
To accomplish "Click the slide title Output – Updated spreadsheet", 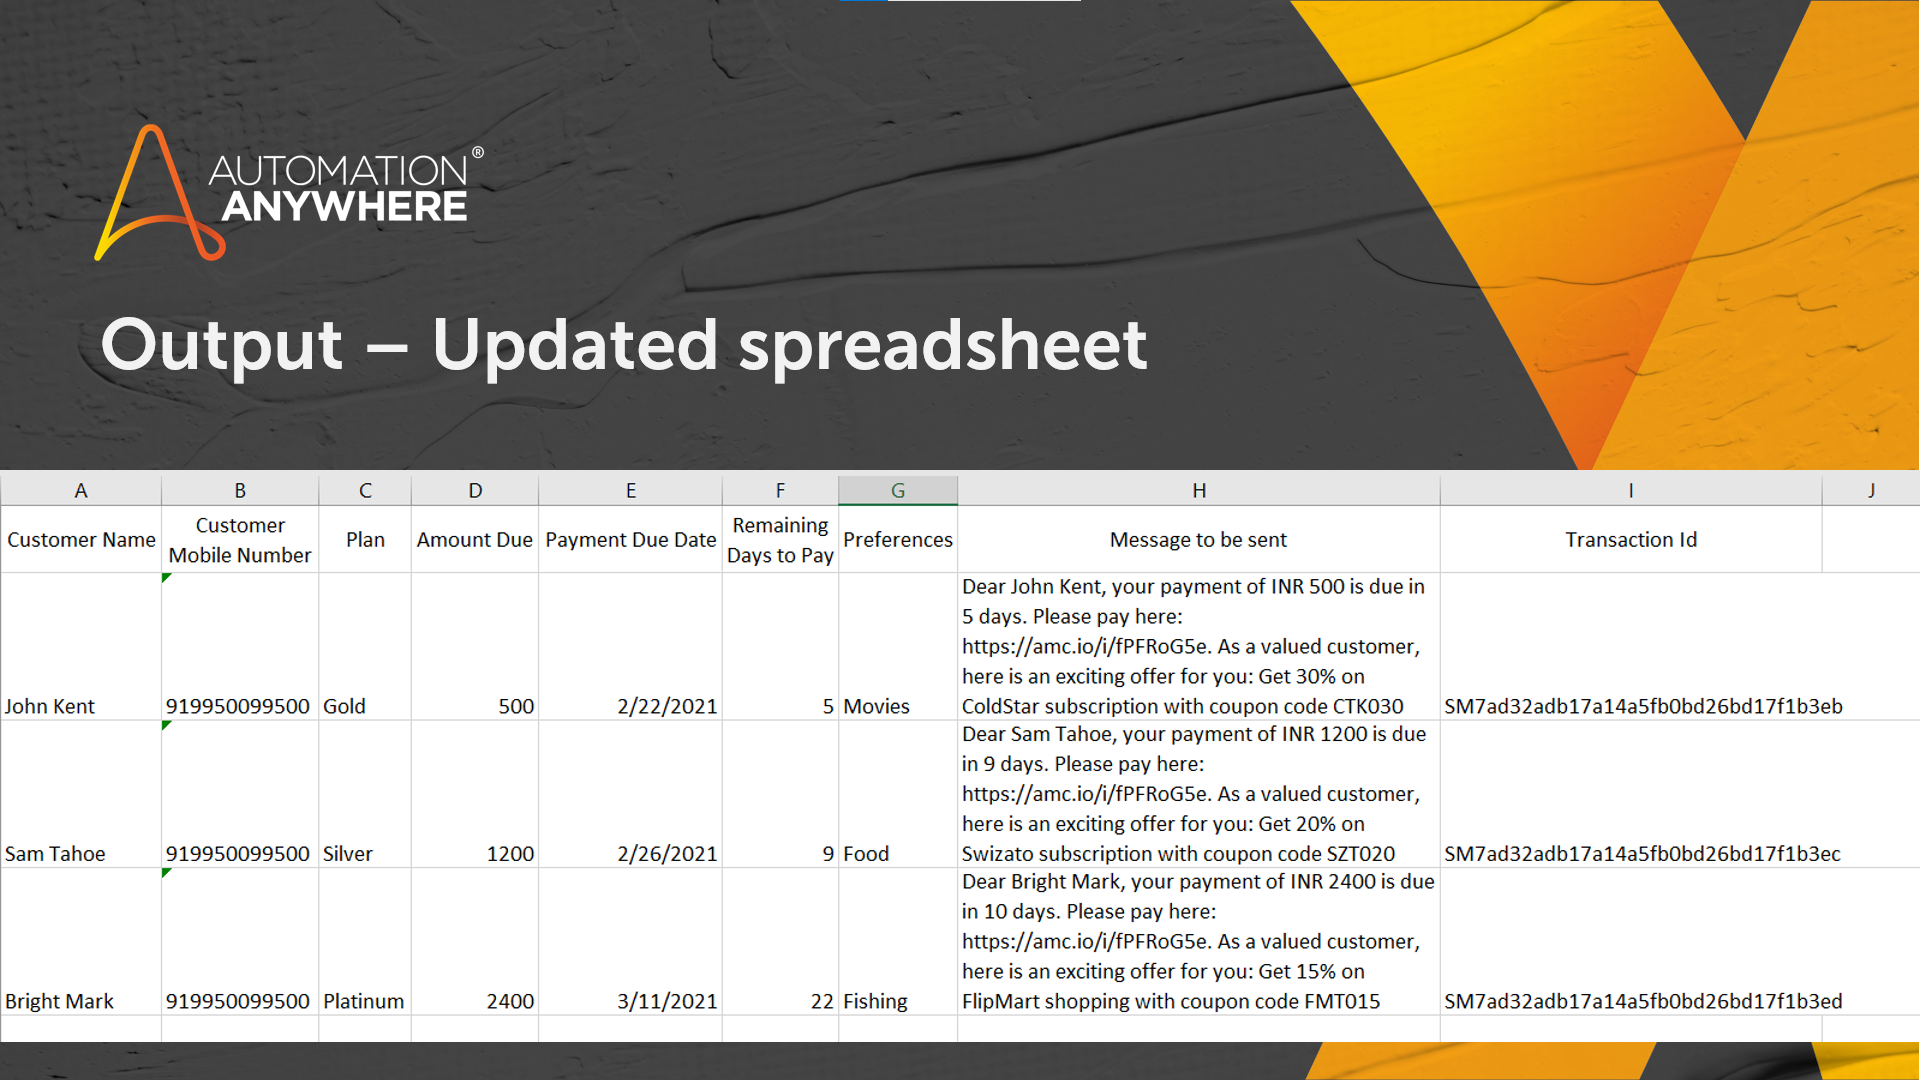I will click(624, 345).
